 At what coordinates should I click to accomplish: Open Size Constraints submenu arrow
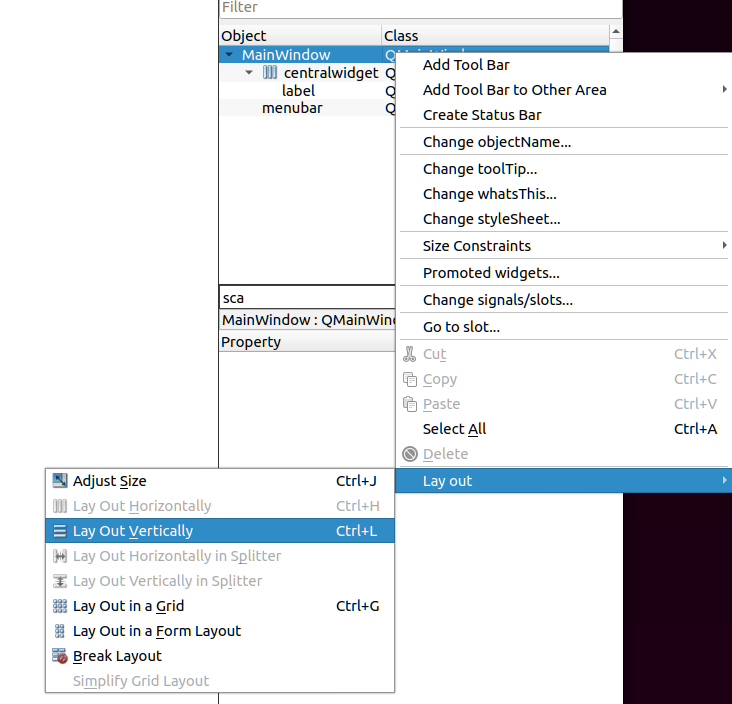724,245
